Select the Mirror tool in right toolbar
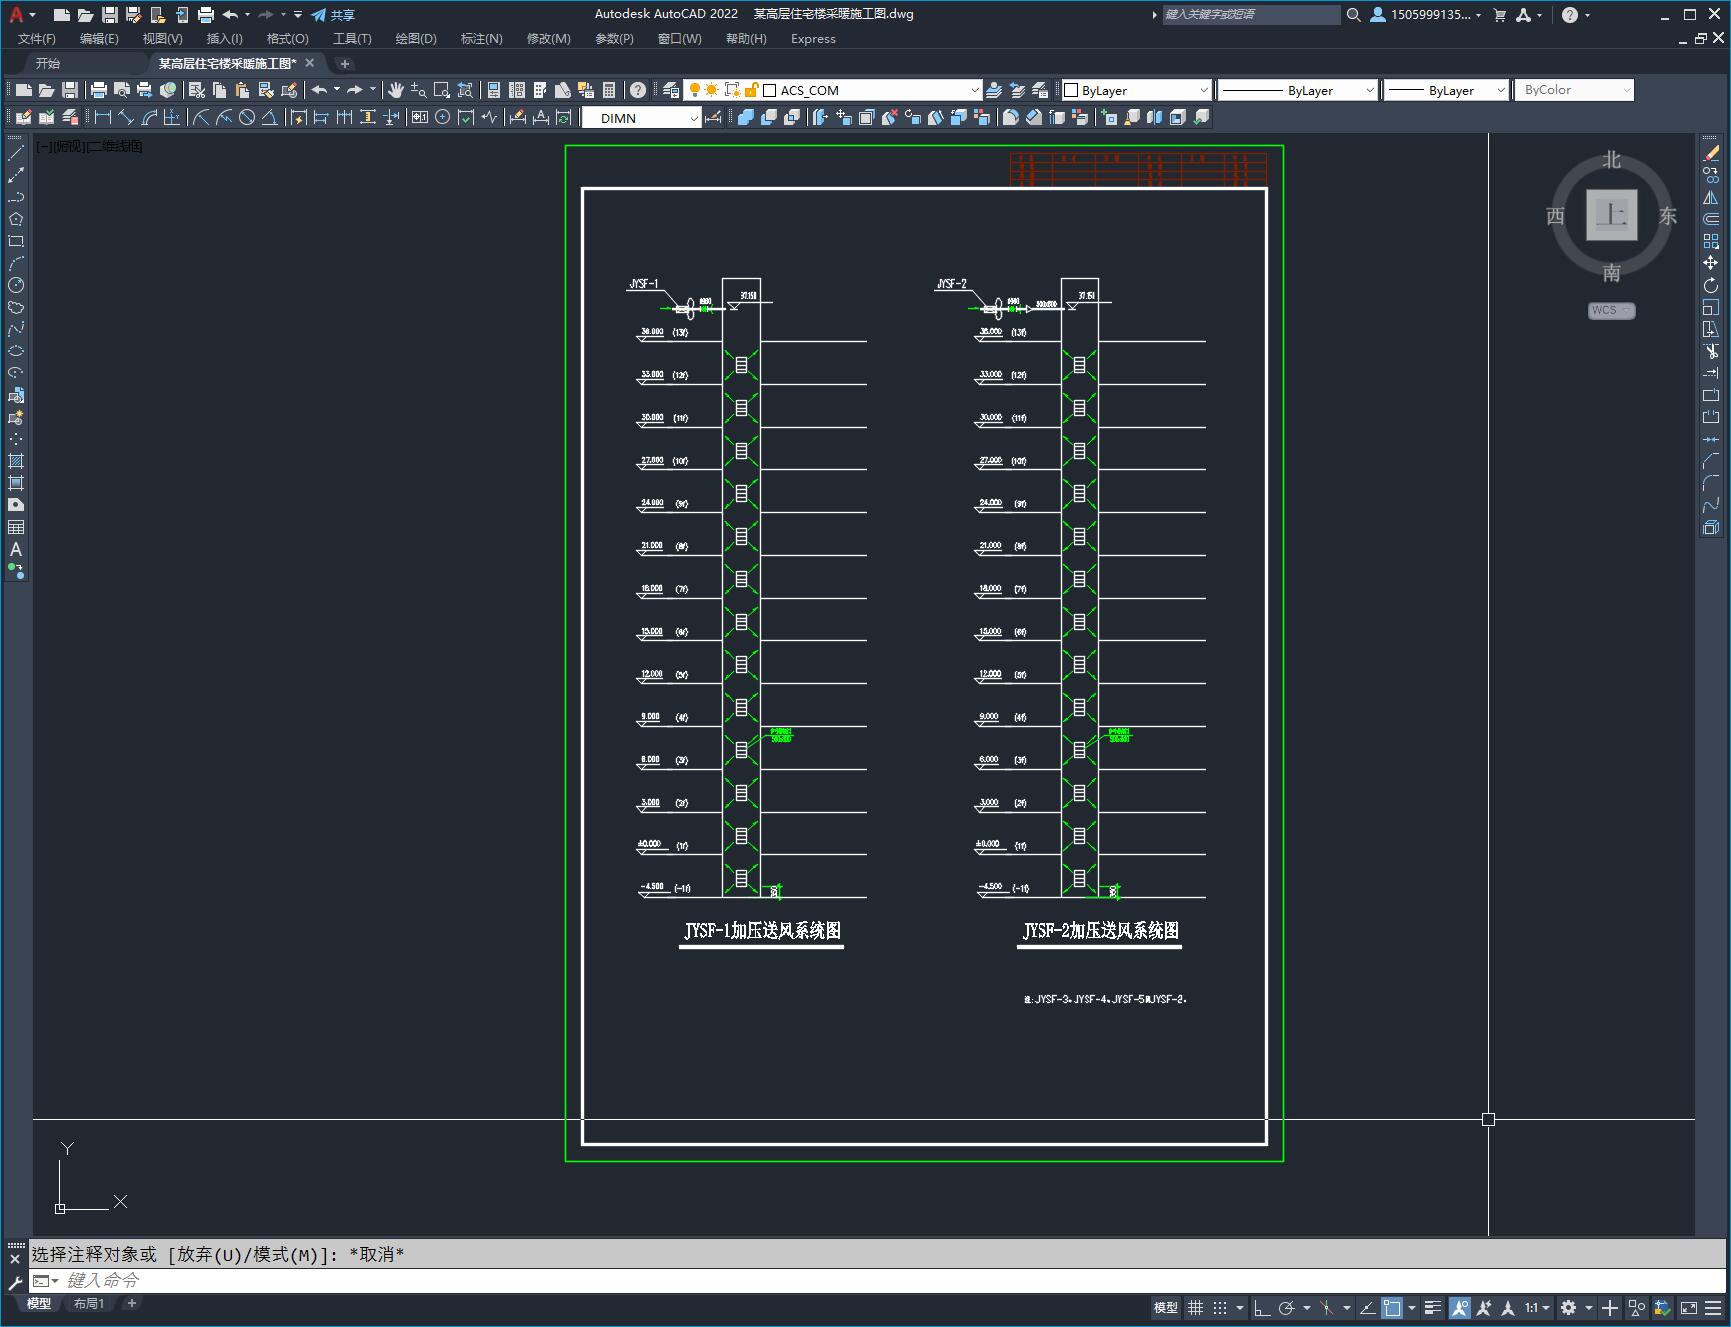The height and width of the screenshot is (1327, 1731). tap(1711, 197)
